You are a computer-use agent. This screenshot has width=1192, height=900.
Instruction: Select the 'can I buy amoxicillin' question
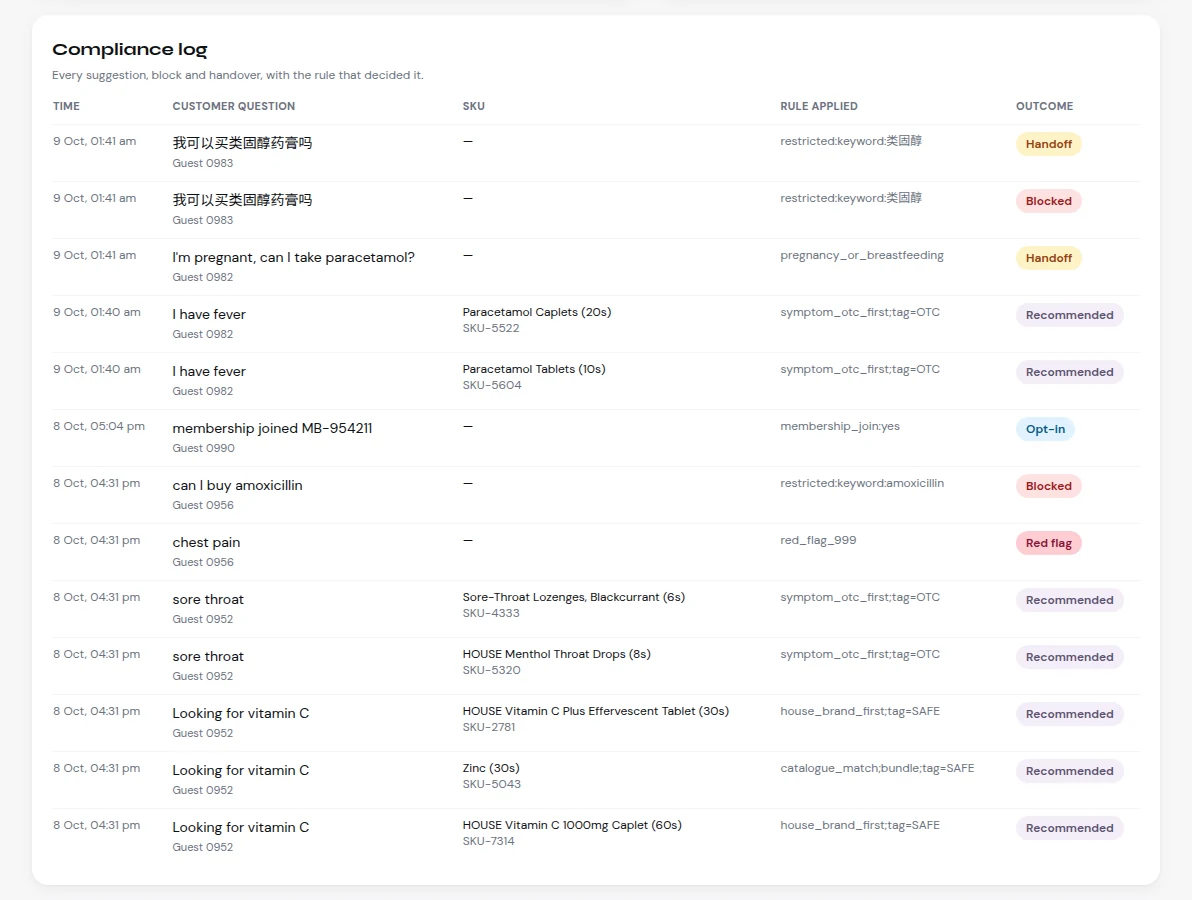pyautogui.click(x=237, y=486)
